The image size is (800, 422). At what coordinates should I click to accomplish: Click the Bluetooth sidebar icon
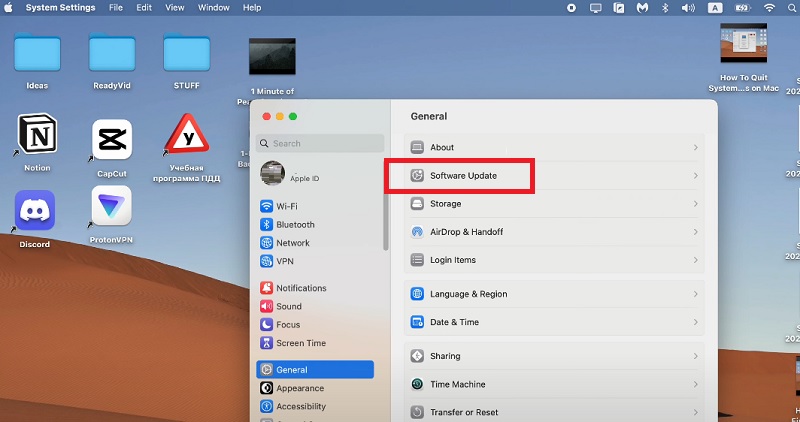[266, 225]
